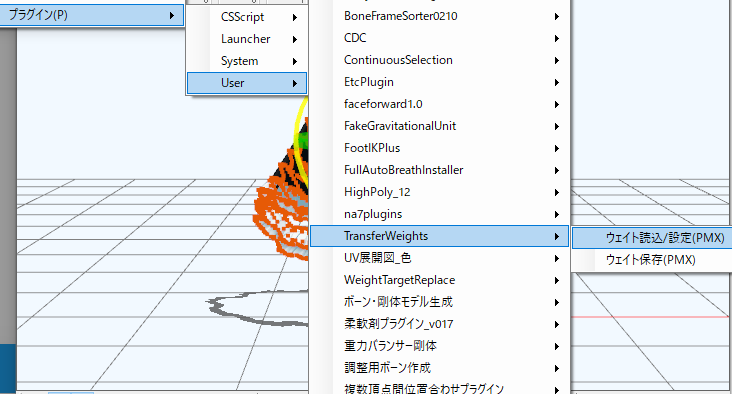732x394 pixels.
Task: Open BoneFrameSorter0210 plugin entry
Action: (439, 16)
